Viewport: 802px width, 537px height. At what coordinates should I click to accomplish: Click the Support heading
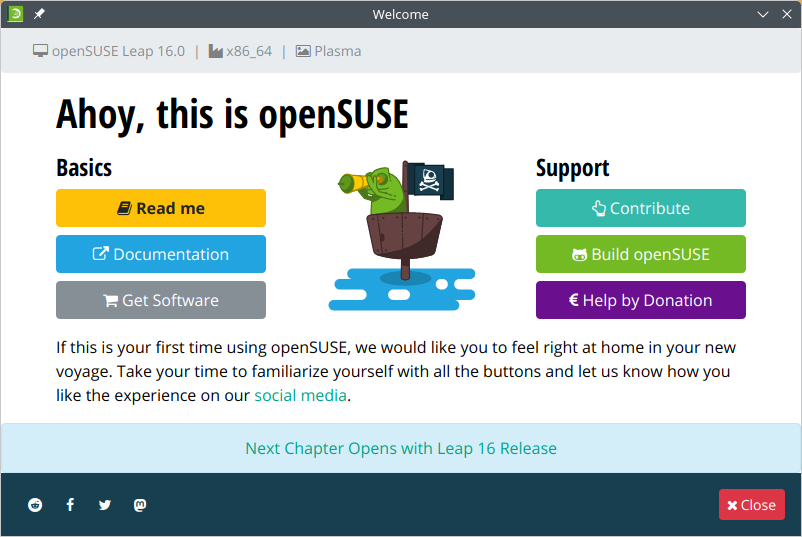(x=572, y=169)
